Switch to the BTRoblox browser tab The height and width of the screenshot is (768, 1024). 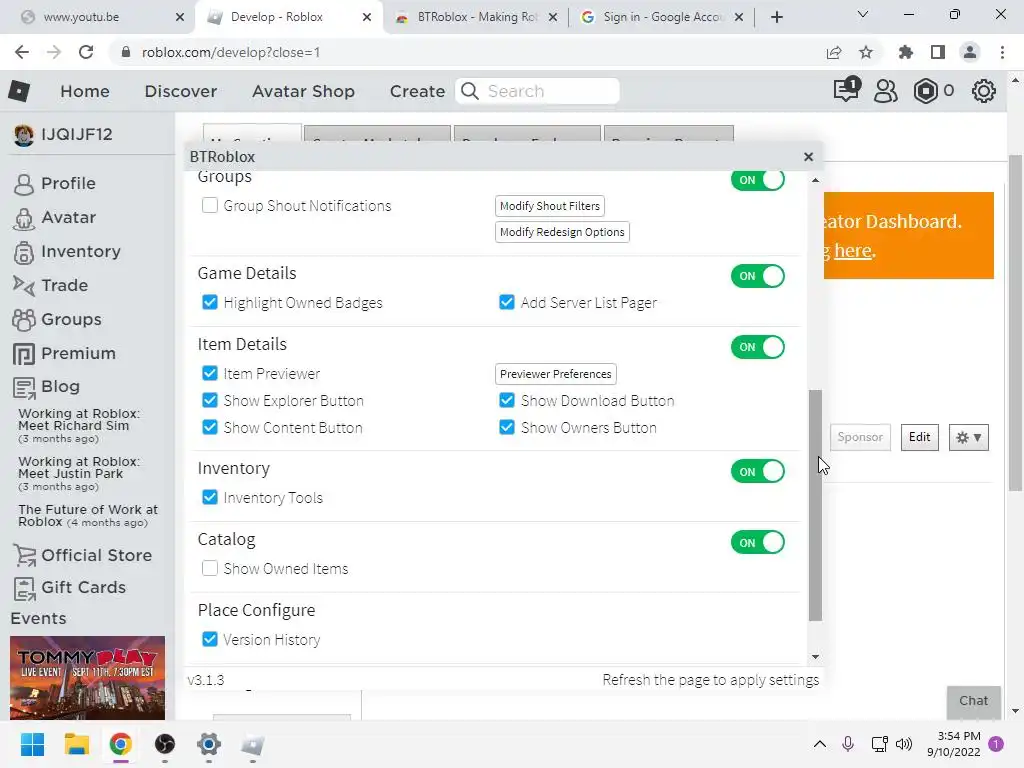pyautogui.click(x=477, y=17)
